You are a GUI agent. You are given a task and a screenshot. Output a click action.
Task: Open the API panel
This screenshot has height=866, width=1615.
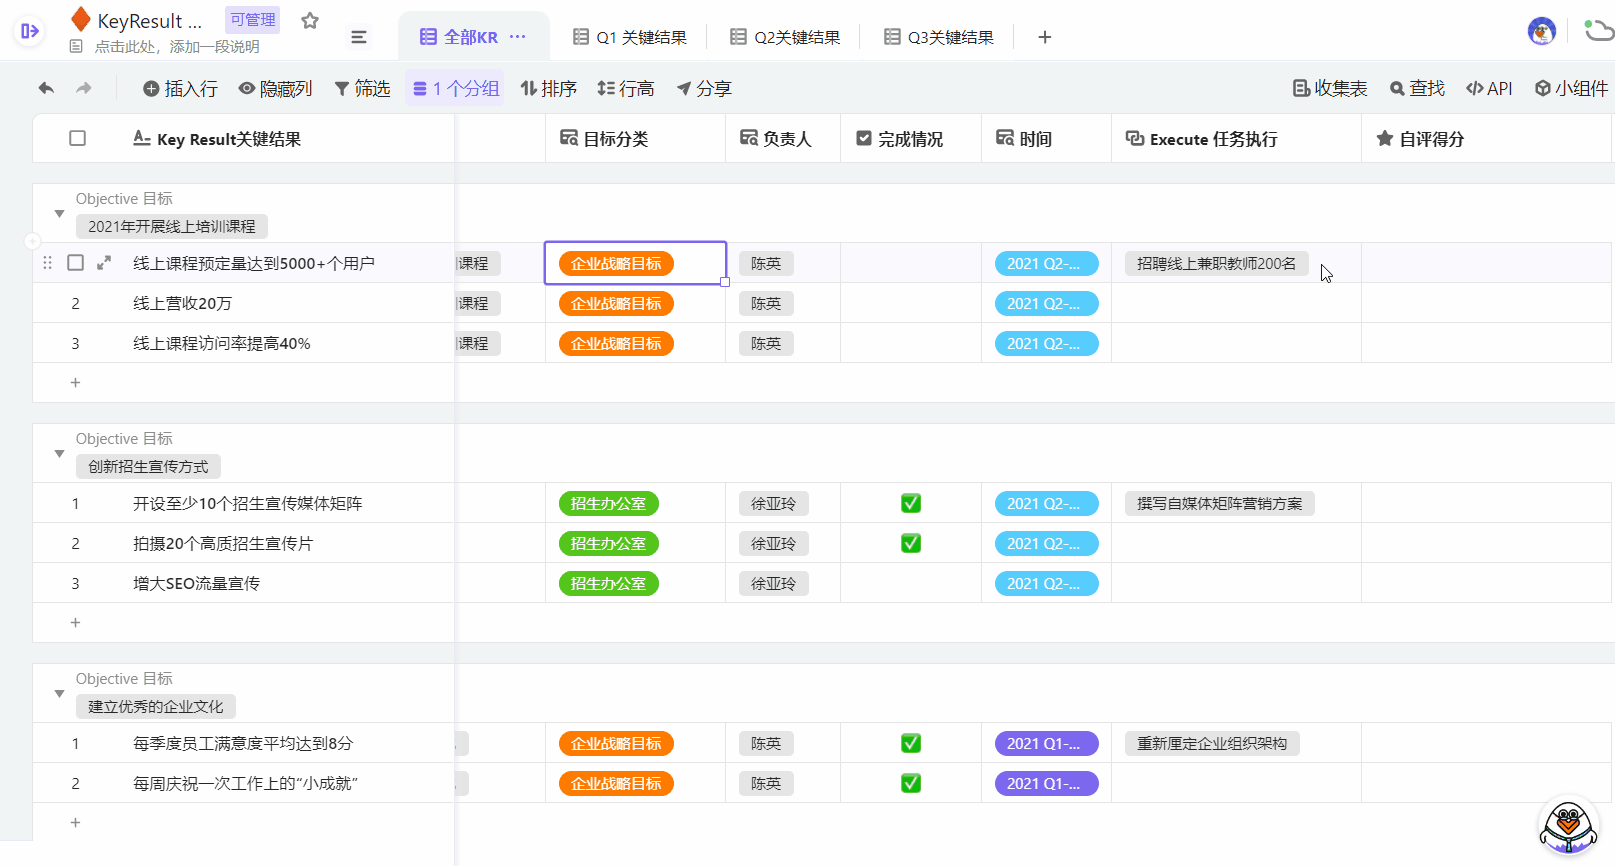1489,88
